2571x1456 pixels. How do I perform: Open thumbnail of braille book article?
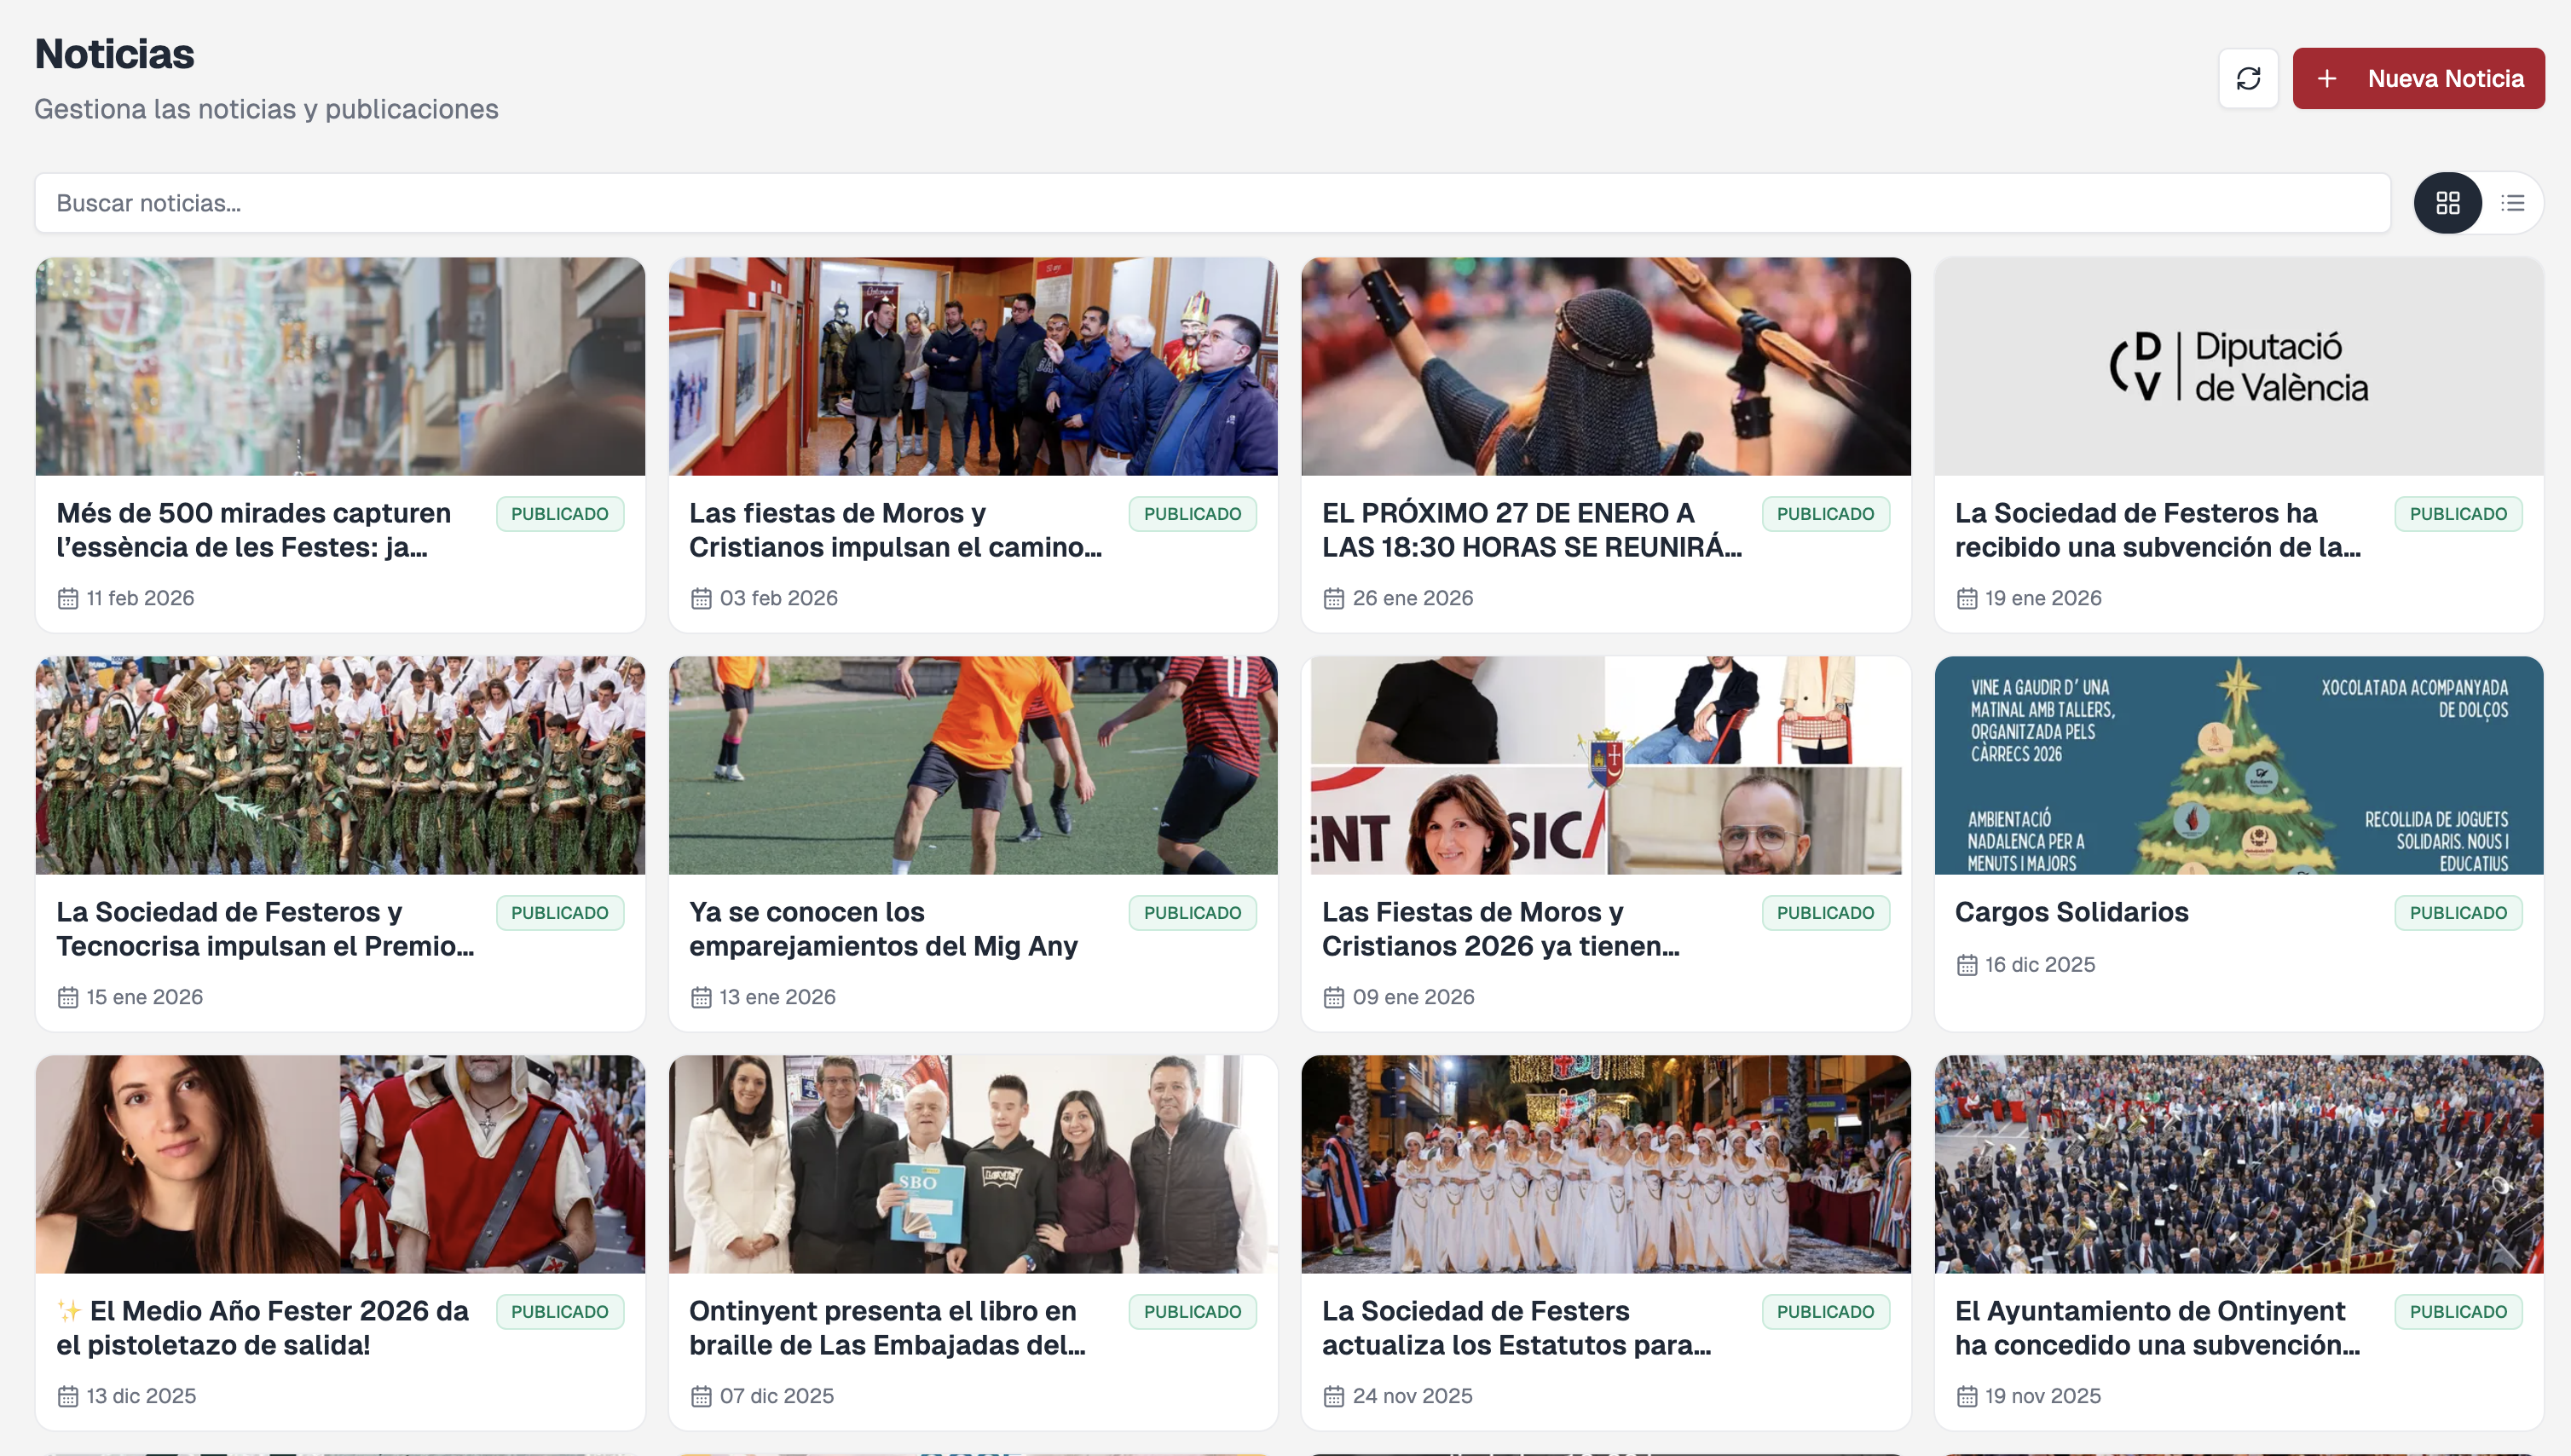(x=973, y=1164)
